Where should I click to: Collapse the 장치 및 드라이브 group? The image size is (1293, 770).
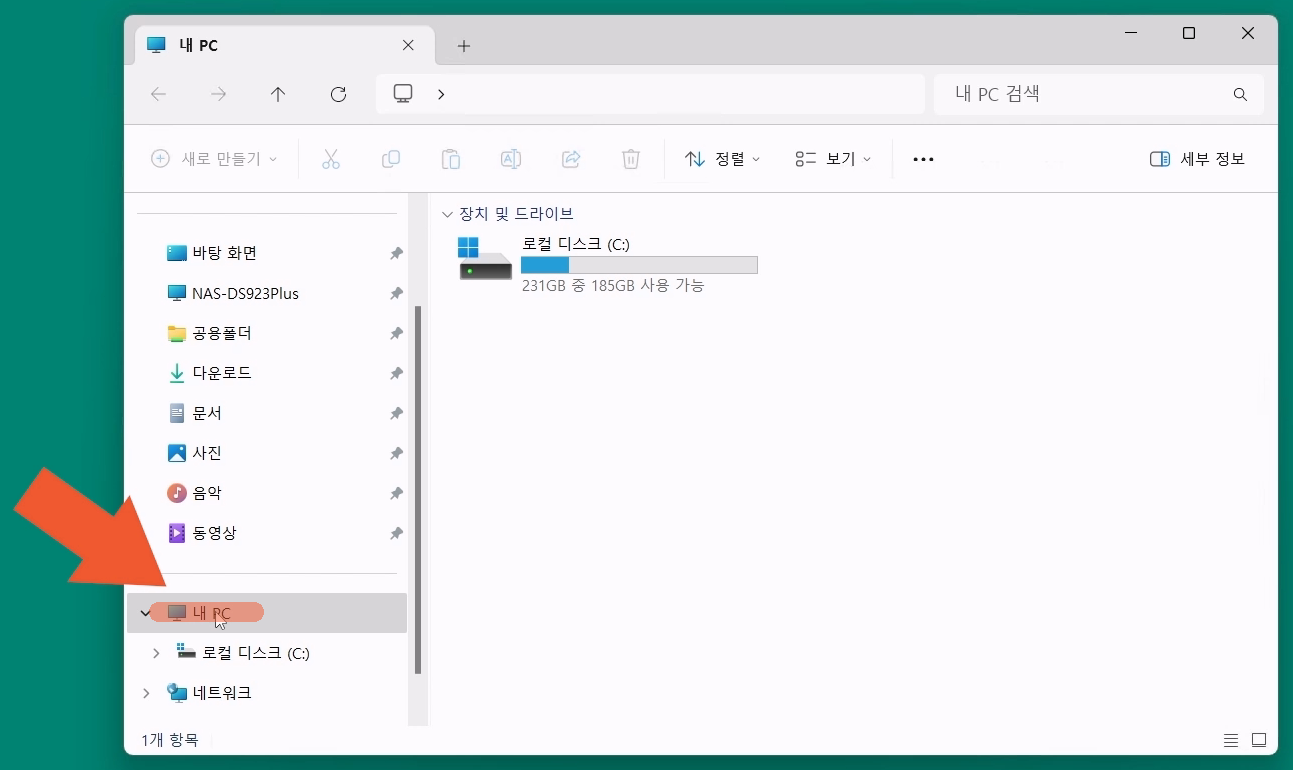point(447,214)
